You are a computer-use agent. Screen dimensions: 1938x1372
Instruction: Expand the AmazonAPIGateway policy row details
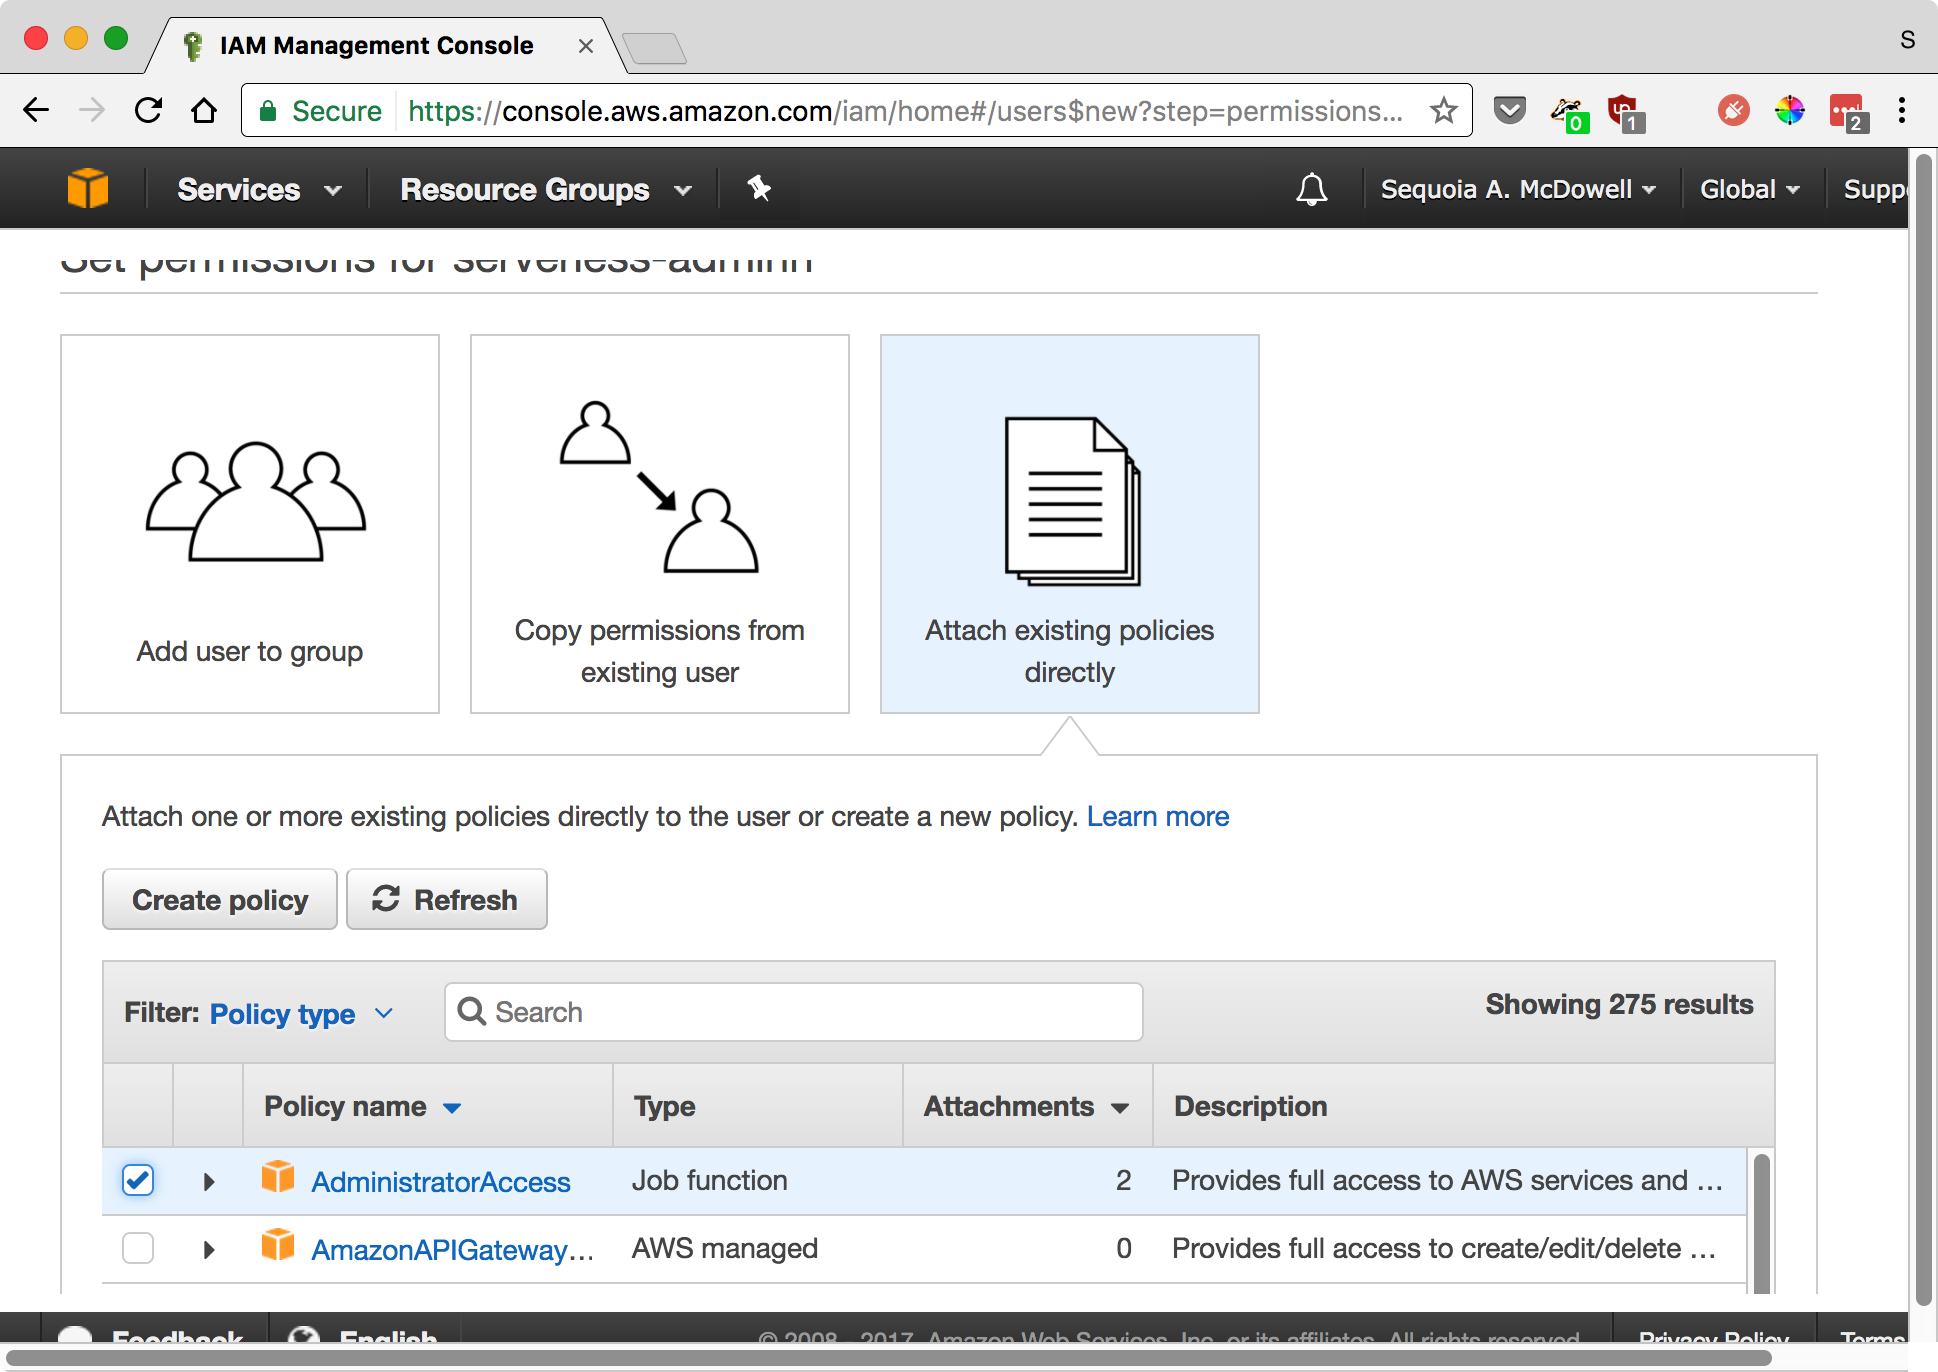point(208,1249)
